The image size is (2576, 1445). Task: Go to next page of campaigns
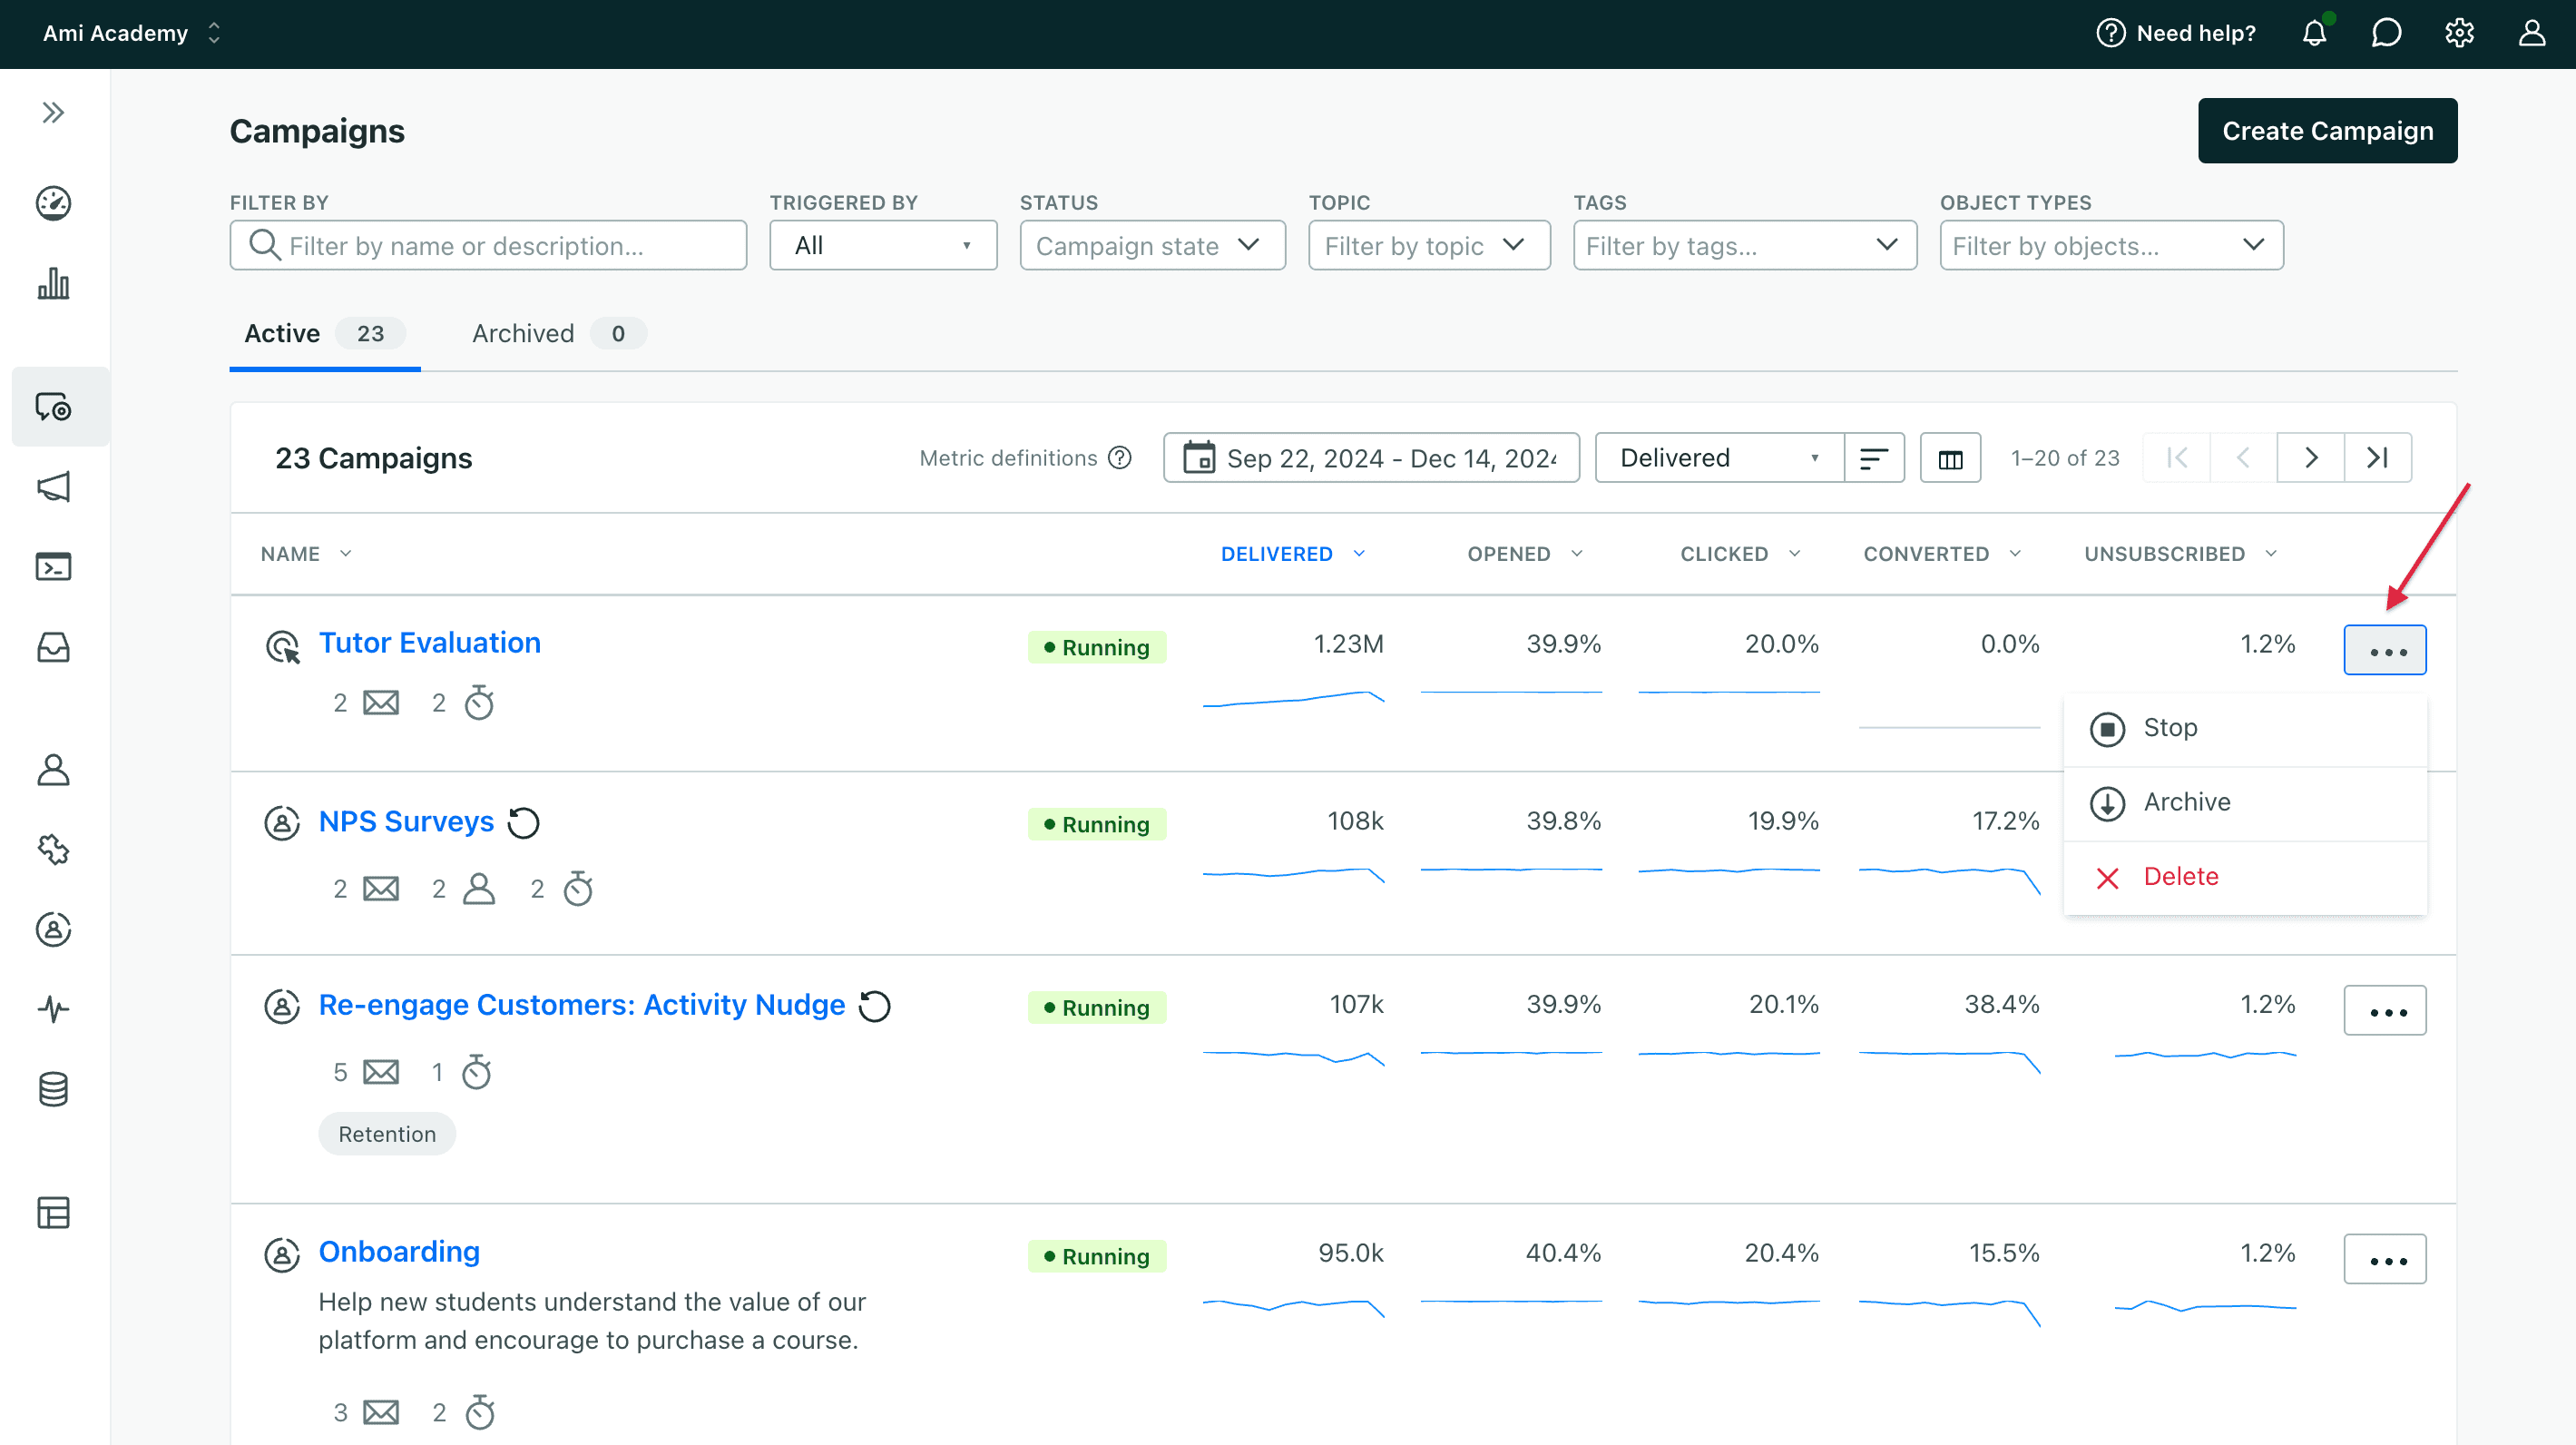(2310, 458)
